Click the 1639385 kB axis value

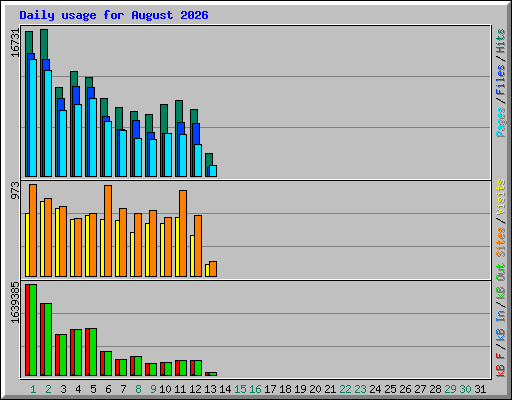pos(15,303)
